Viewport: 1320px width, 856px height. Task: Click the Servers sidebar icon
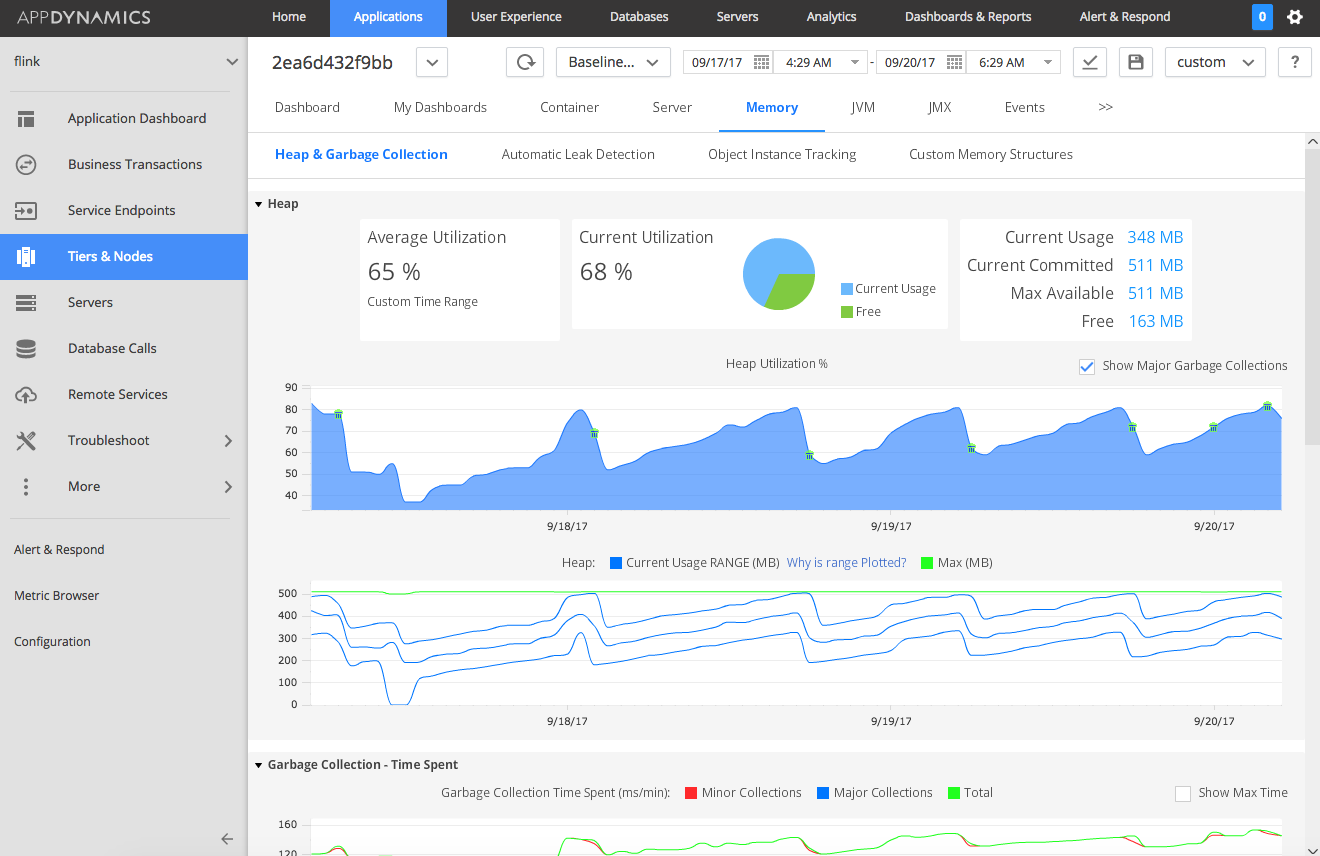point(26,303)
